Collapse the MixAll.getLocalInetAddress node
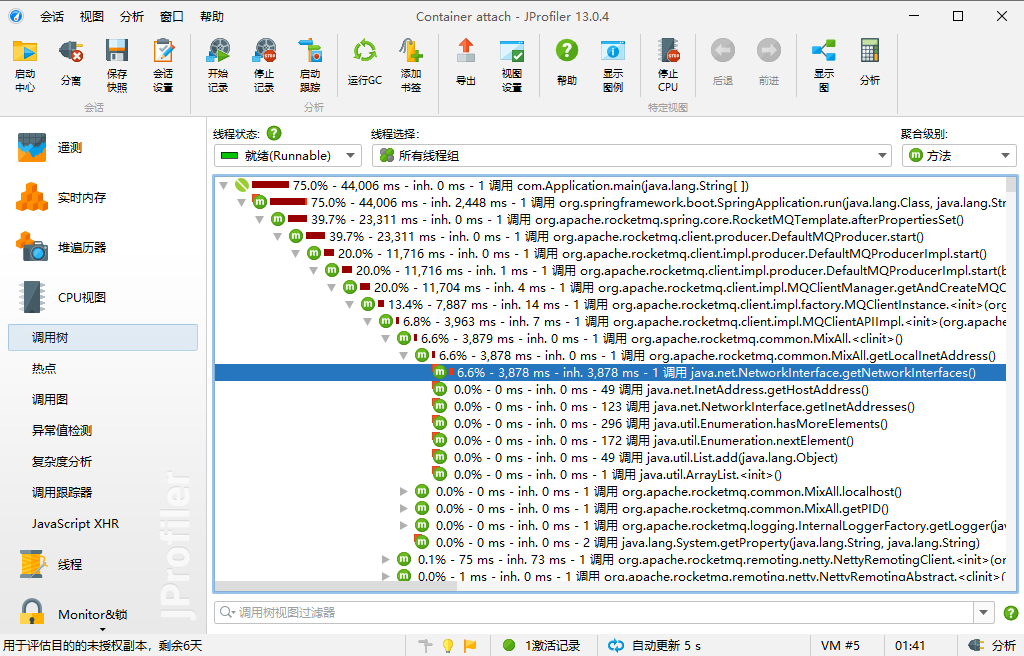 click(404, 355)
